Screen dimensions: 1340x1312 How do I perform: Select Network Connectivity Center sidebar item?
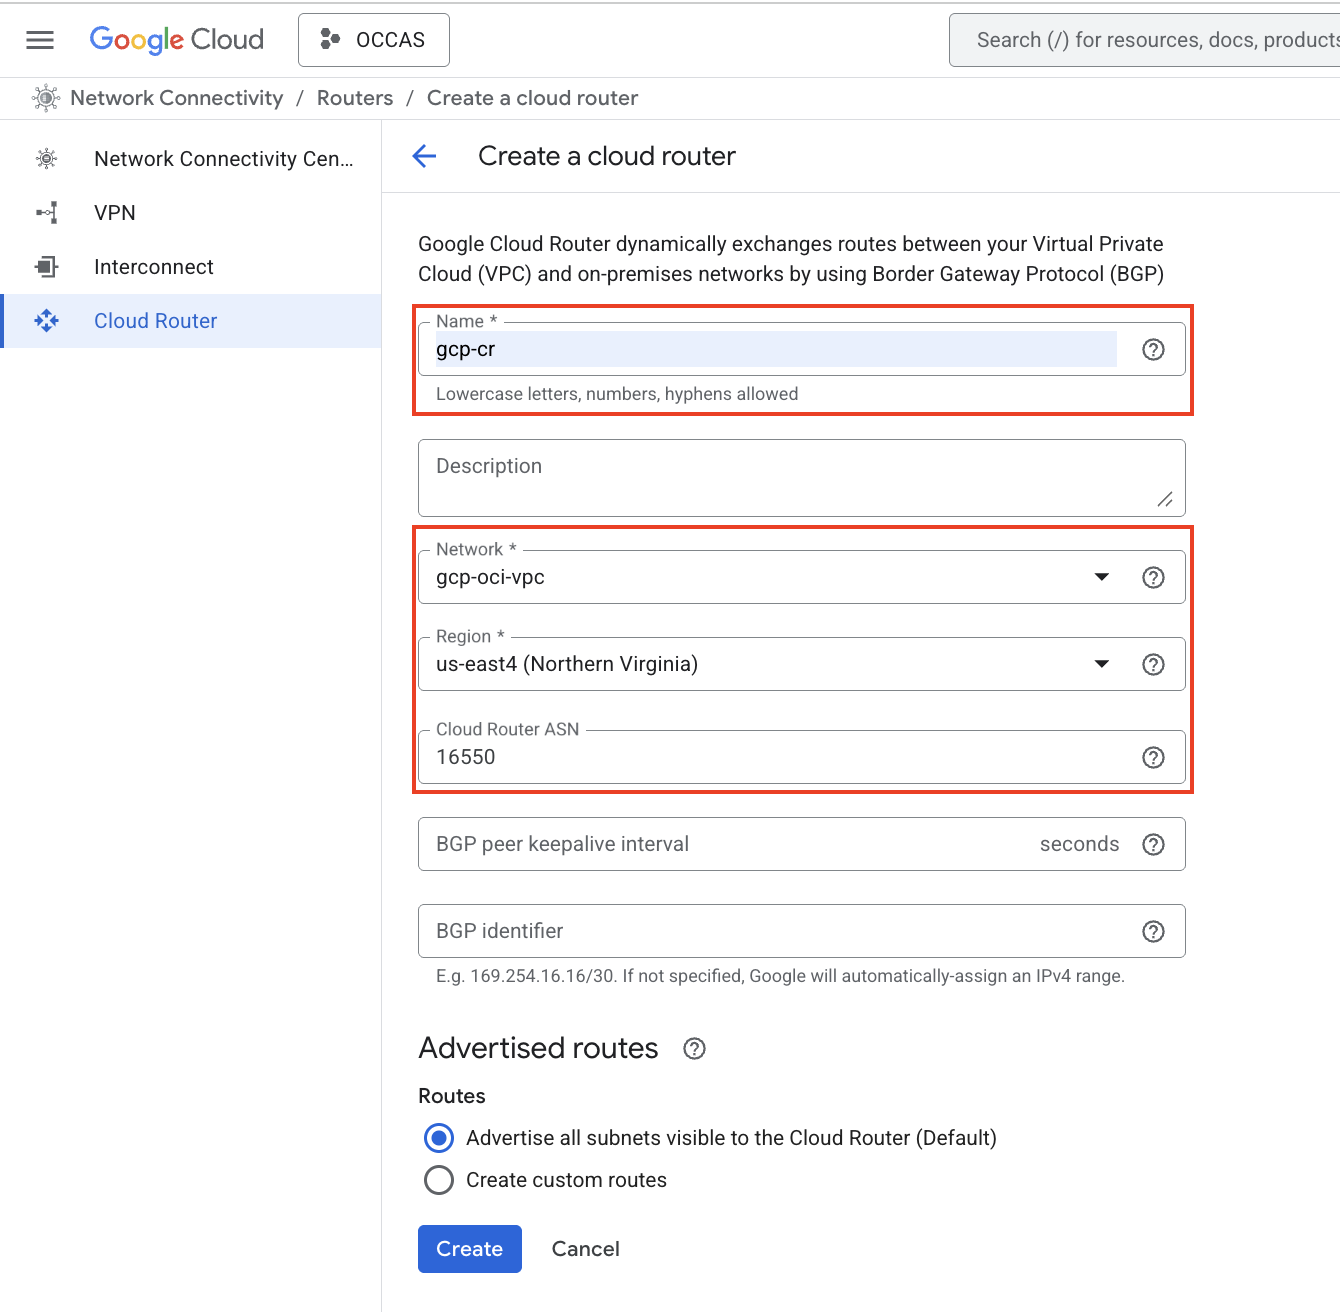tap(223, 159)
